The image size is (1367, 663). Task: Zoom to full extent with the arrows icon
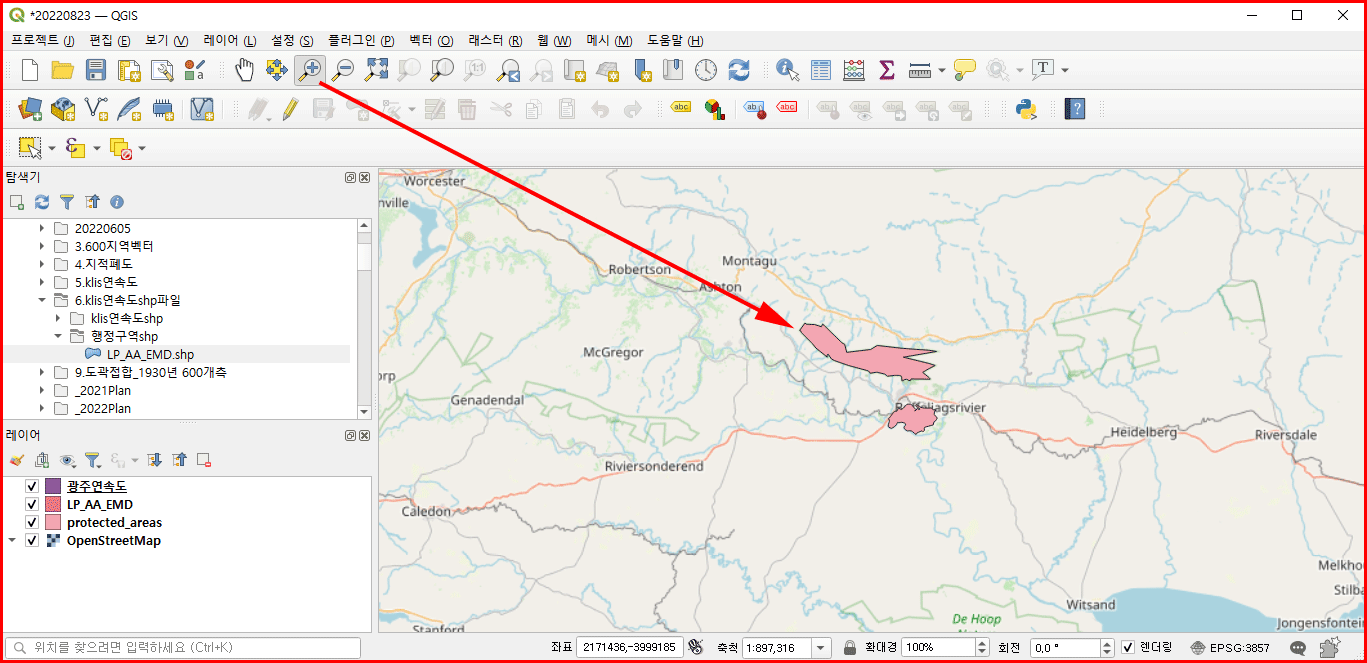pos(376,70)
